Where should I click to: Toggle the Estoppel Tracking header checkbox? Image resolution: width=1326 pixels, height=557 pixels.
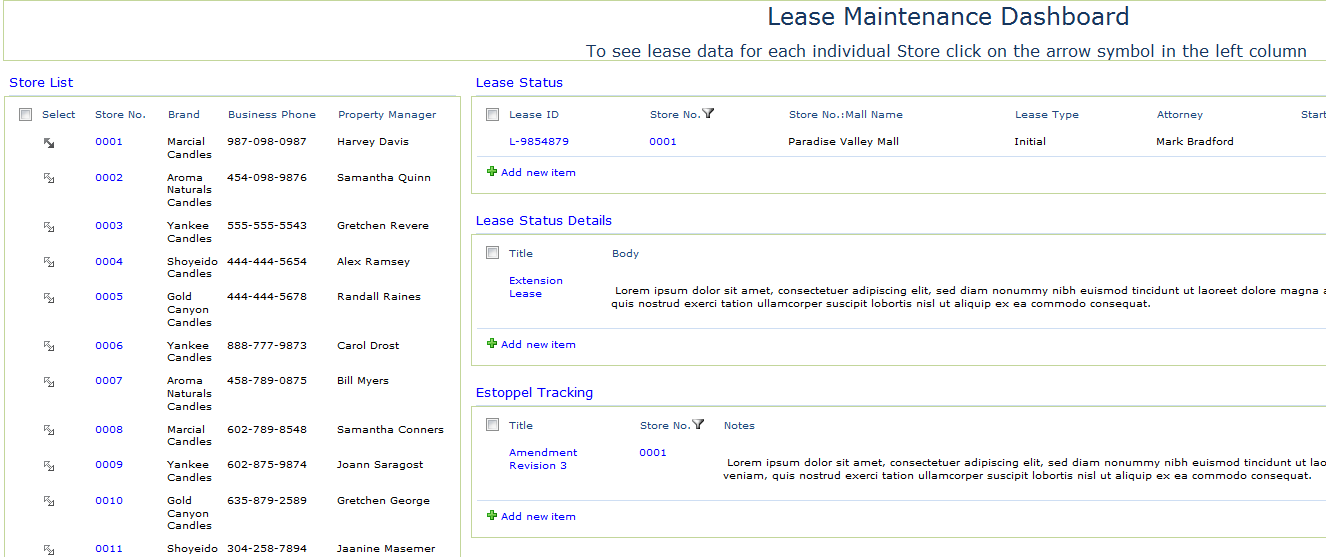pos(492,425)
